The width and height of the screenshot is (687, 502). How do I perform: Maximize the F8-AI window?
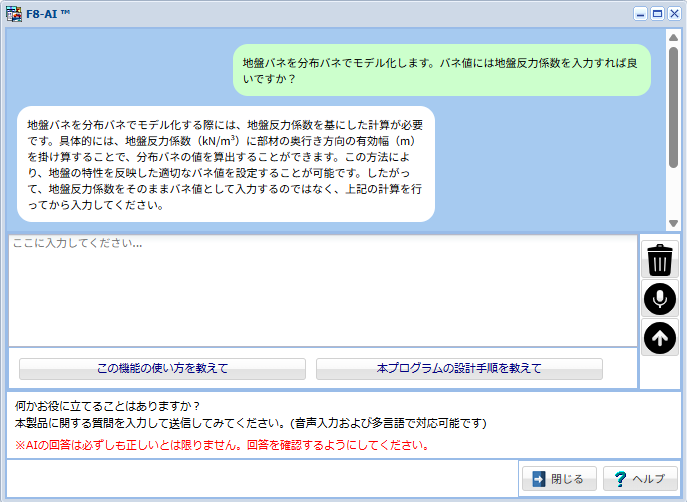point(657,14)
